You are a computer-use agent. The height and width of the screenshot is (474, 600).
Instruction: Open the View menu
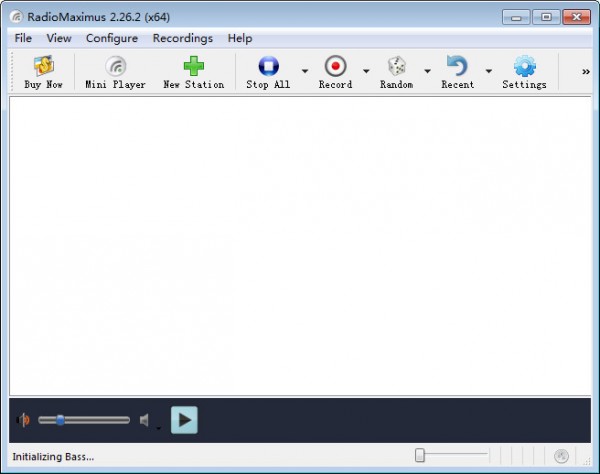[x=59, y=38]
